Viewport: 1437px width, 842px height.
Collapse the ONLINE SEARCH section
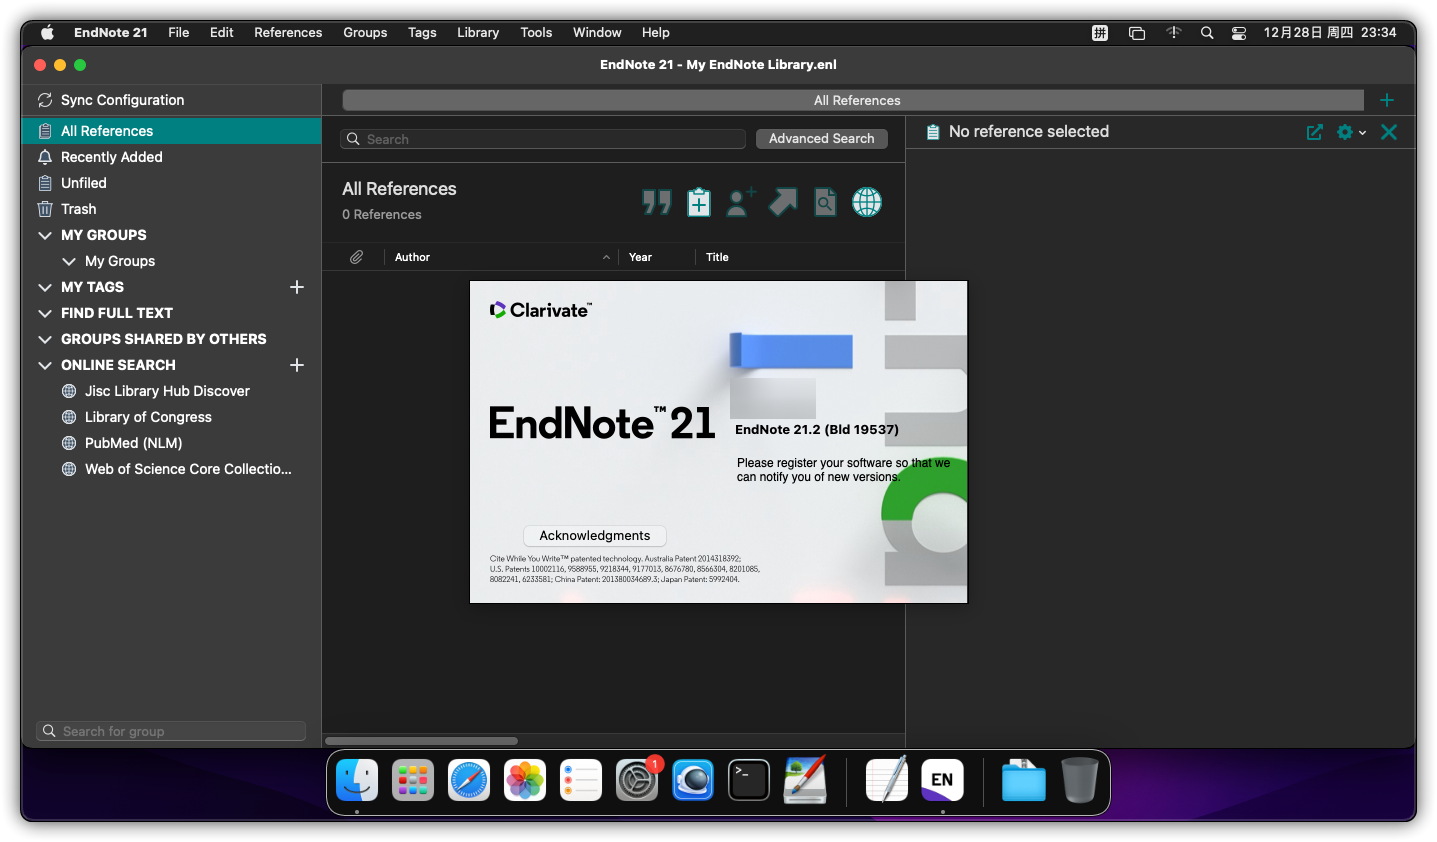[x=45, y=365]
